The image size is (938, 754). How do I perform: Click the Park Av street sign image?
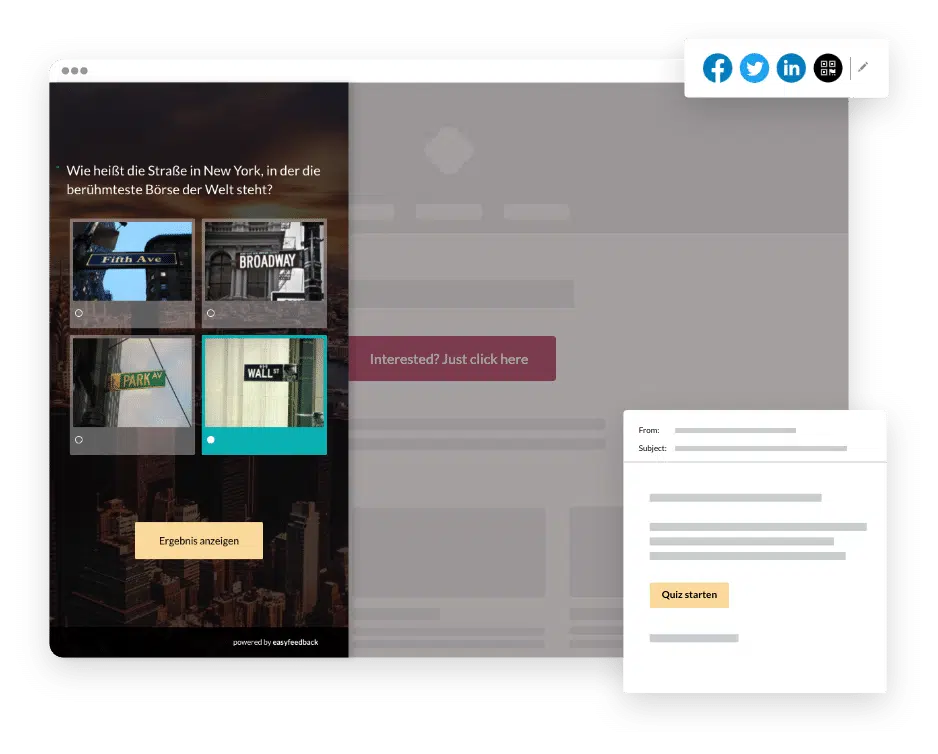(132, 382)
